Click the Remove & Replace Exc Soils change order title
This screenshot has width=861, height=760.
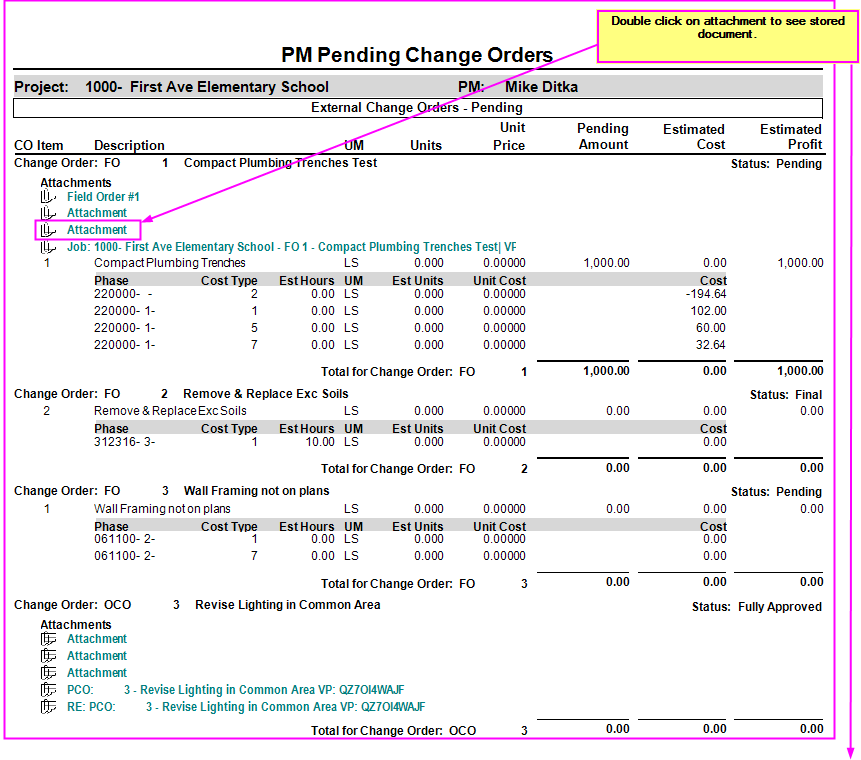[x=266, y=394]
